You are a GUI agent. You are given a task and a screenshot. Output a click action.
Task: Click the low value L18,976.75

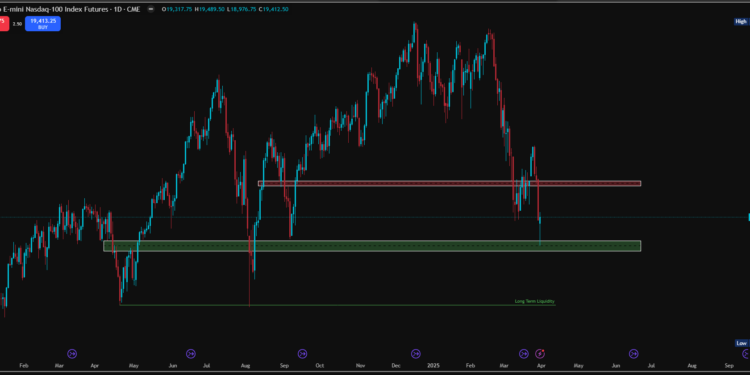[x=242, y=9]
